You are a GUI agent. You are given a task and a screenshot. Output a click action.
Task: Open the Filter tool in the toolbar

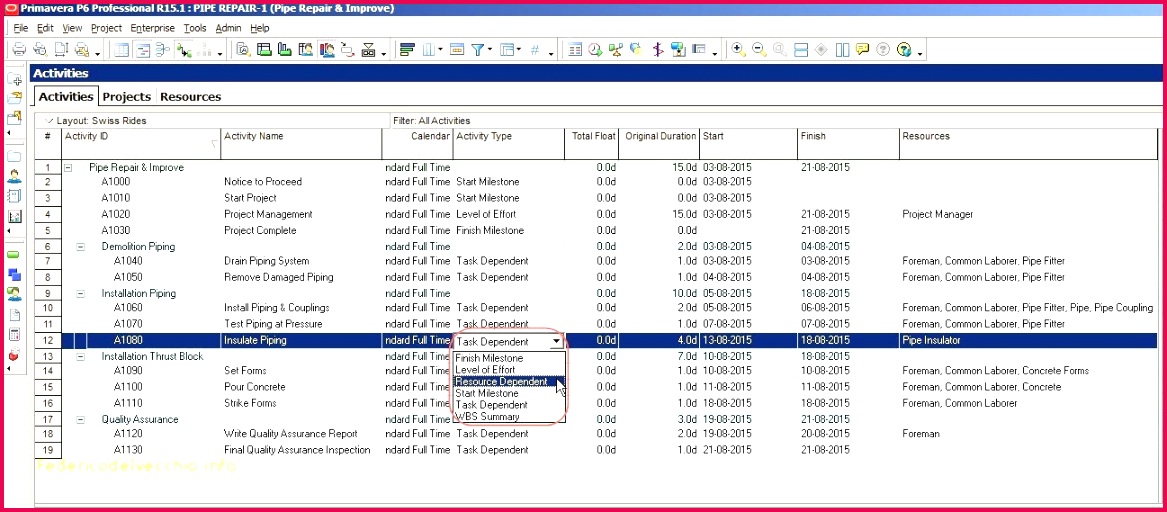coord(479,49)
